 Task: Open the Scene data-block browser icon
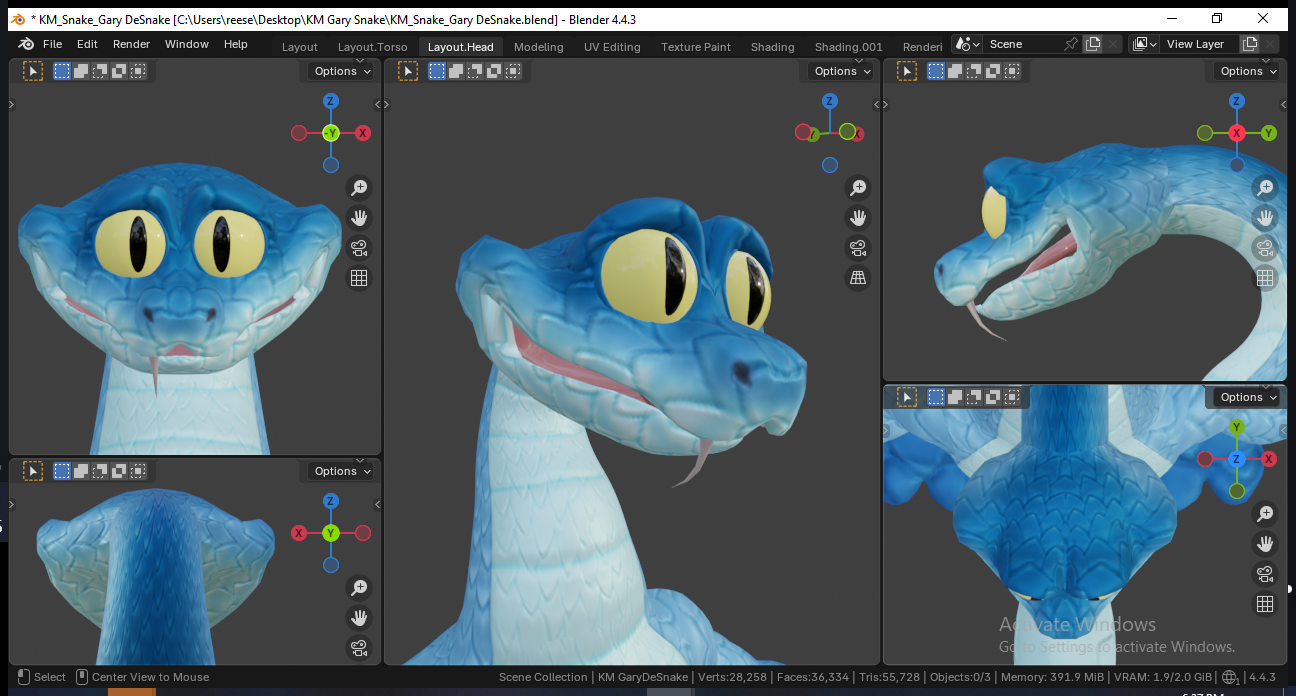click(x=963, y=43)
